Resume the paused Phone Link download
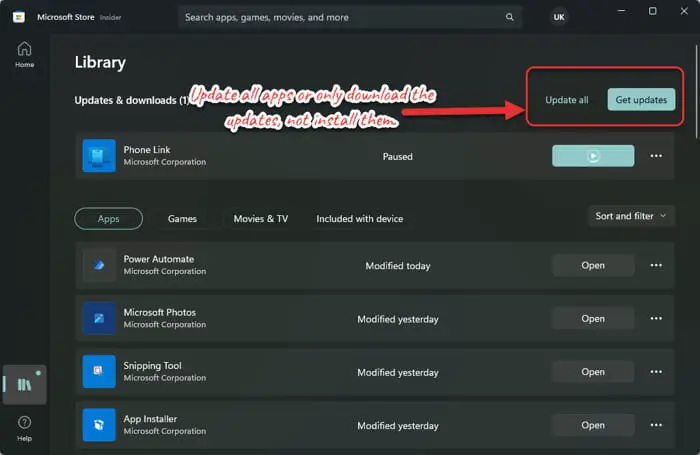 point(593,156)
